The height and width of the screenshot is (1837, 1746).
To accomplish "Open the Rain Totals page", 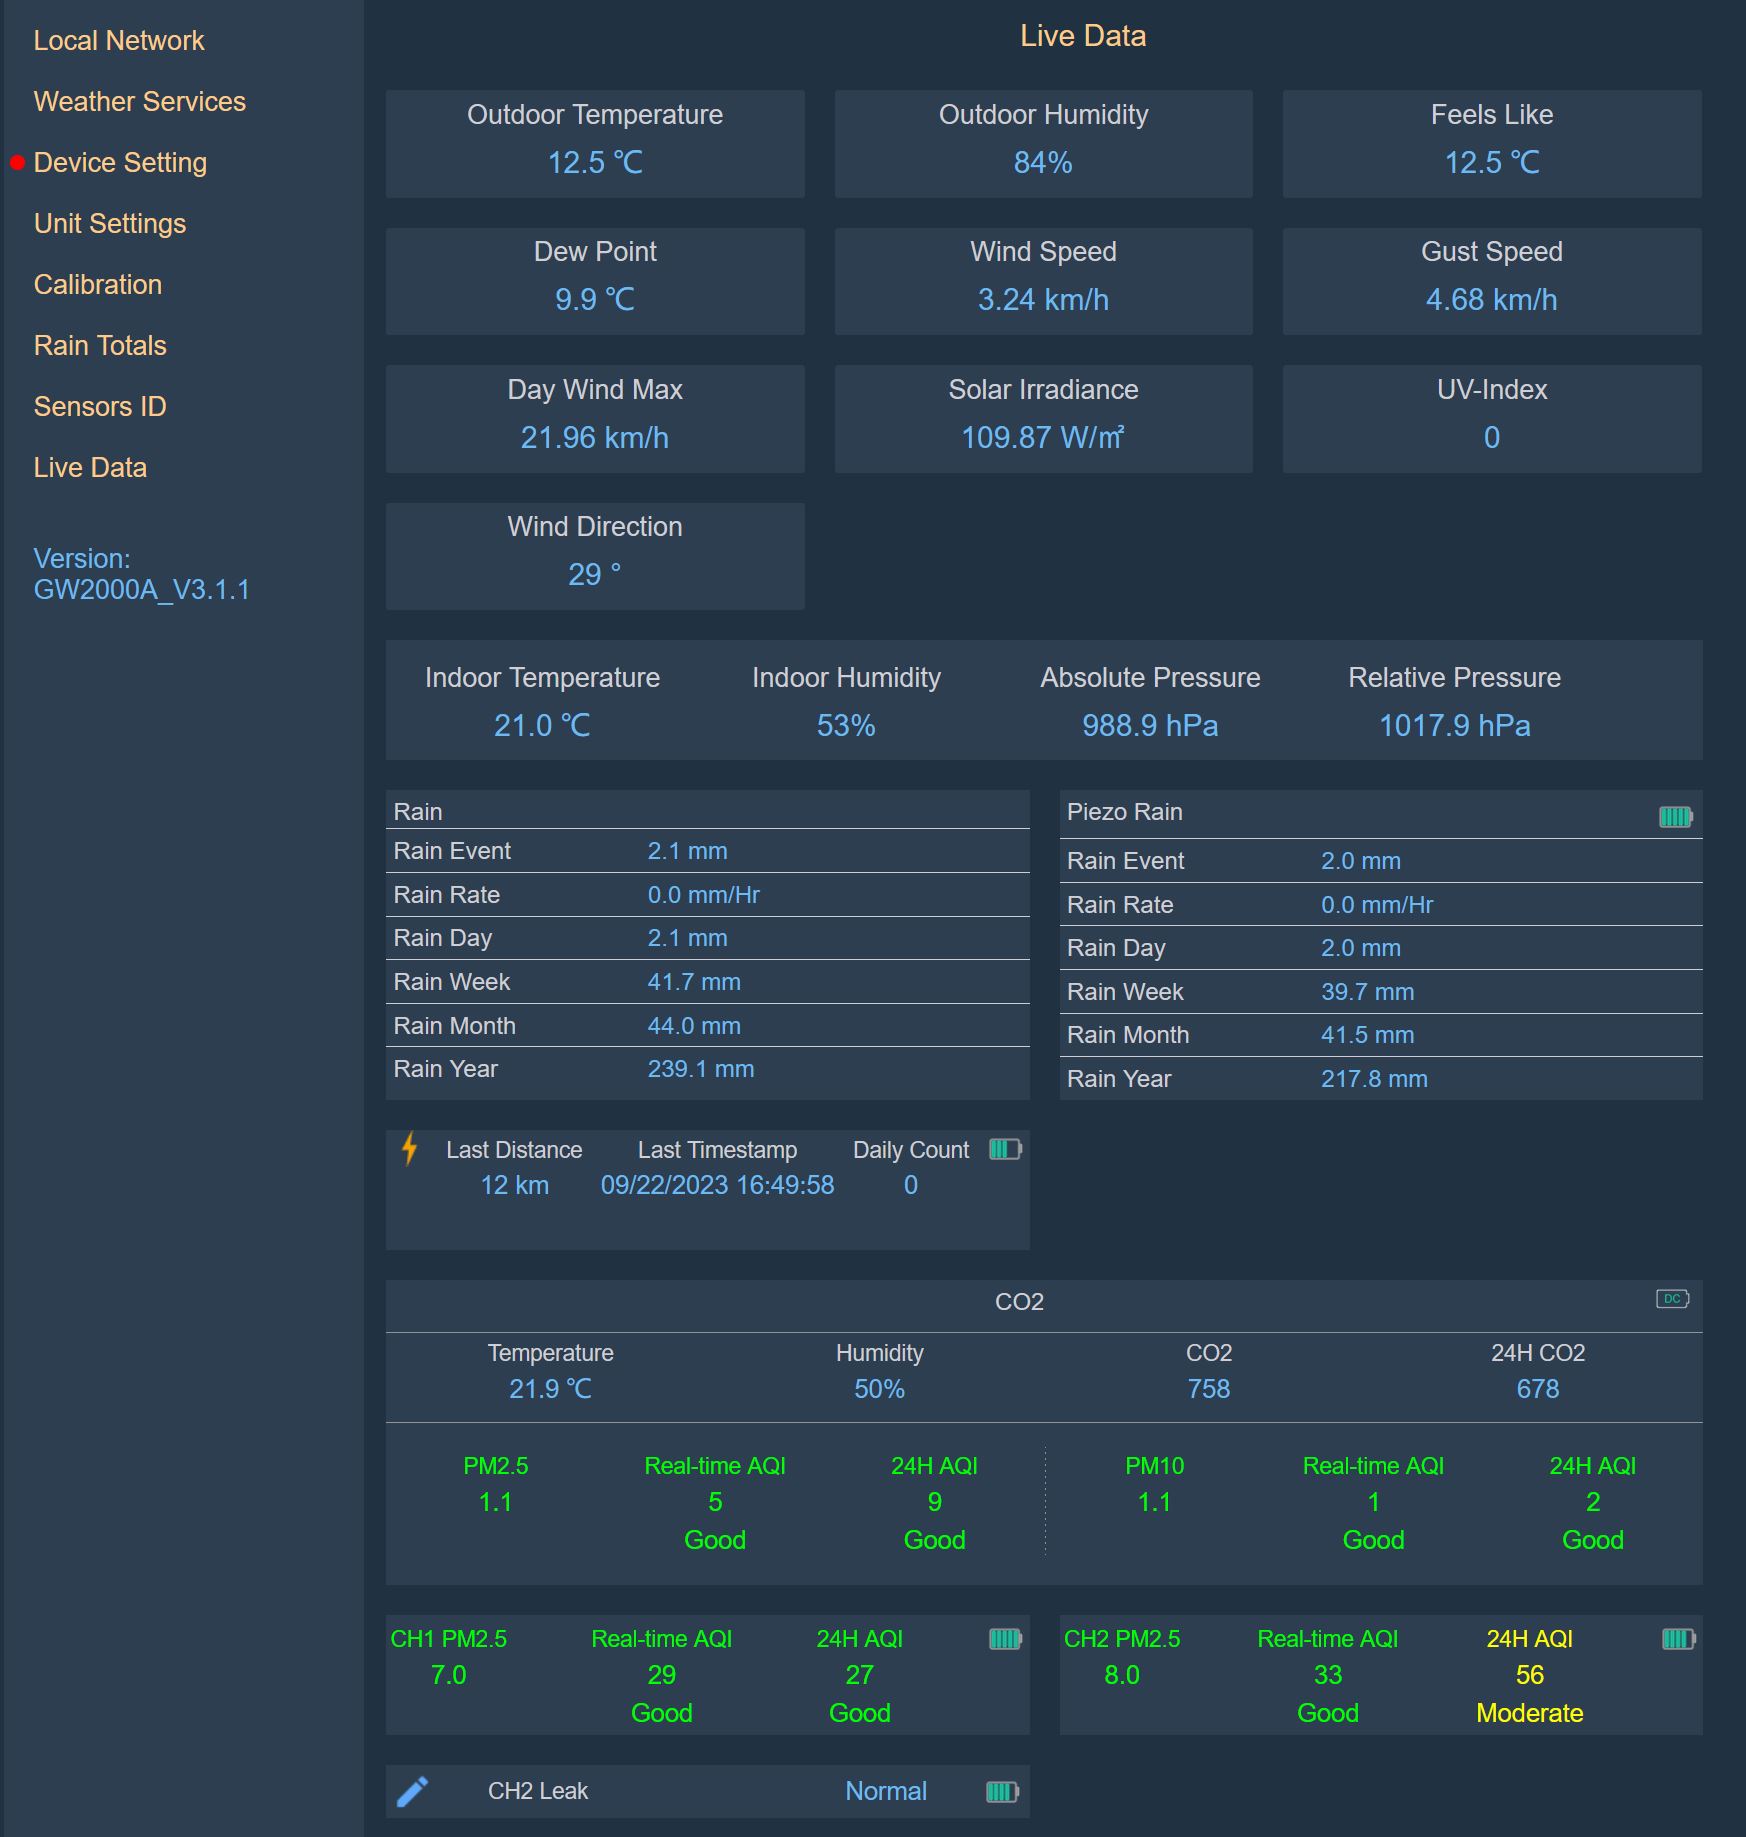I will point(99,345).
